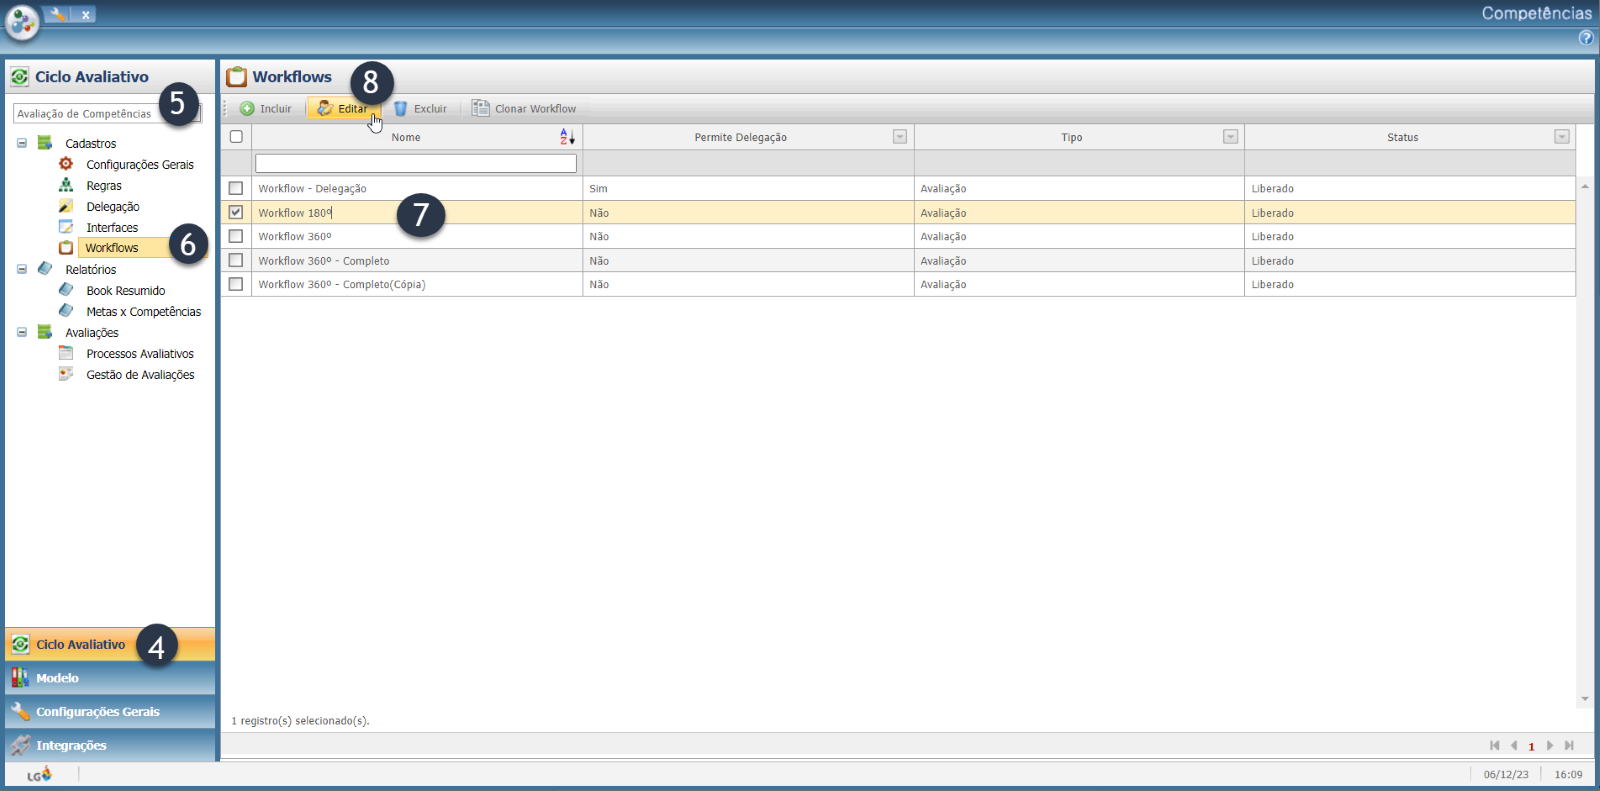Click the Book Resumido book icon
This screenshot has width=1600, height=791.
(x=66, y=290)
